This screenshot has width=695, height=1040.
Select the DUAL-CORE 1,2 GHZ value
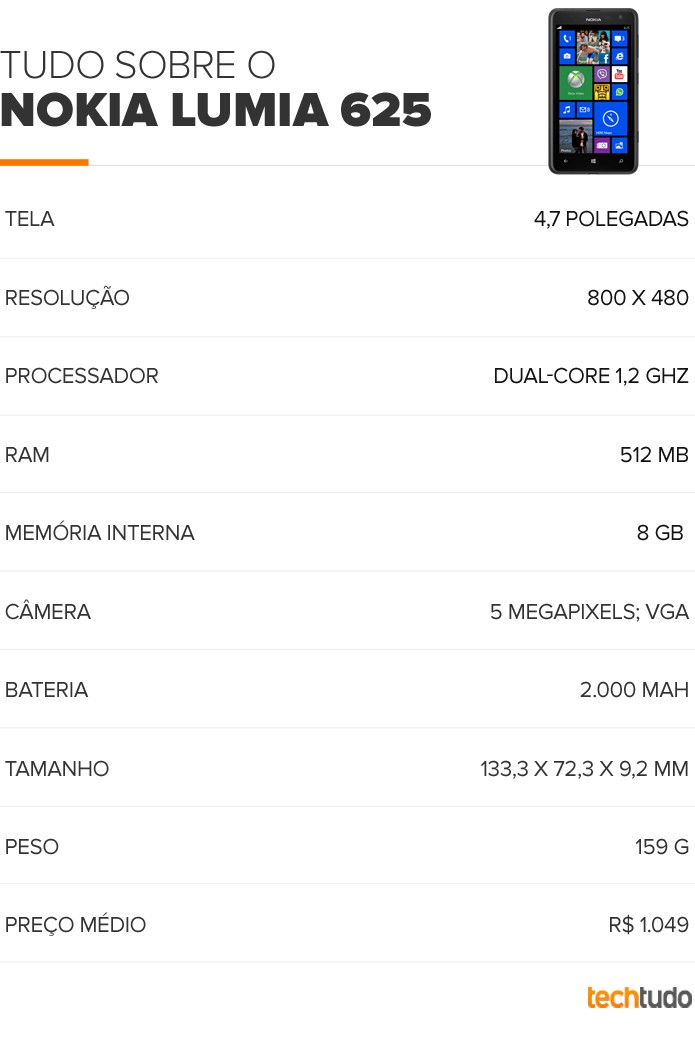(590, 376)
